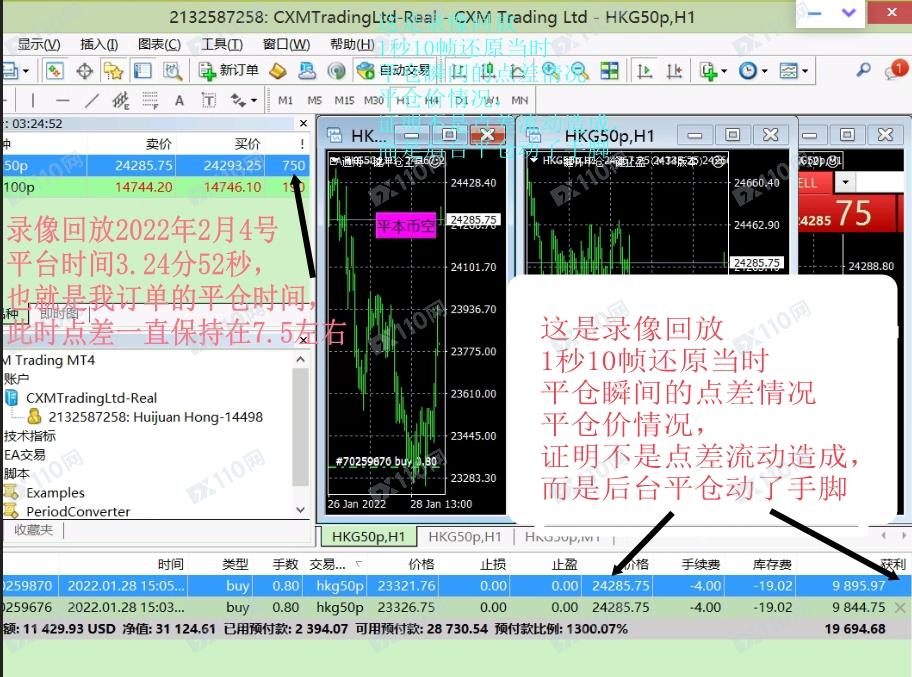912x677 pixels.
Task: Switch to the M15 timeframe
Action: [x=344, y=101]
